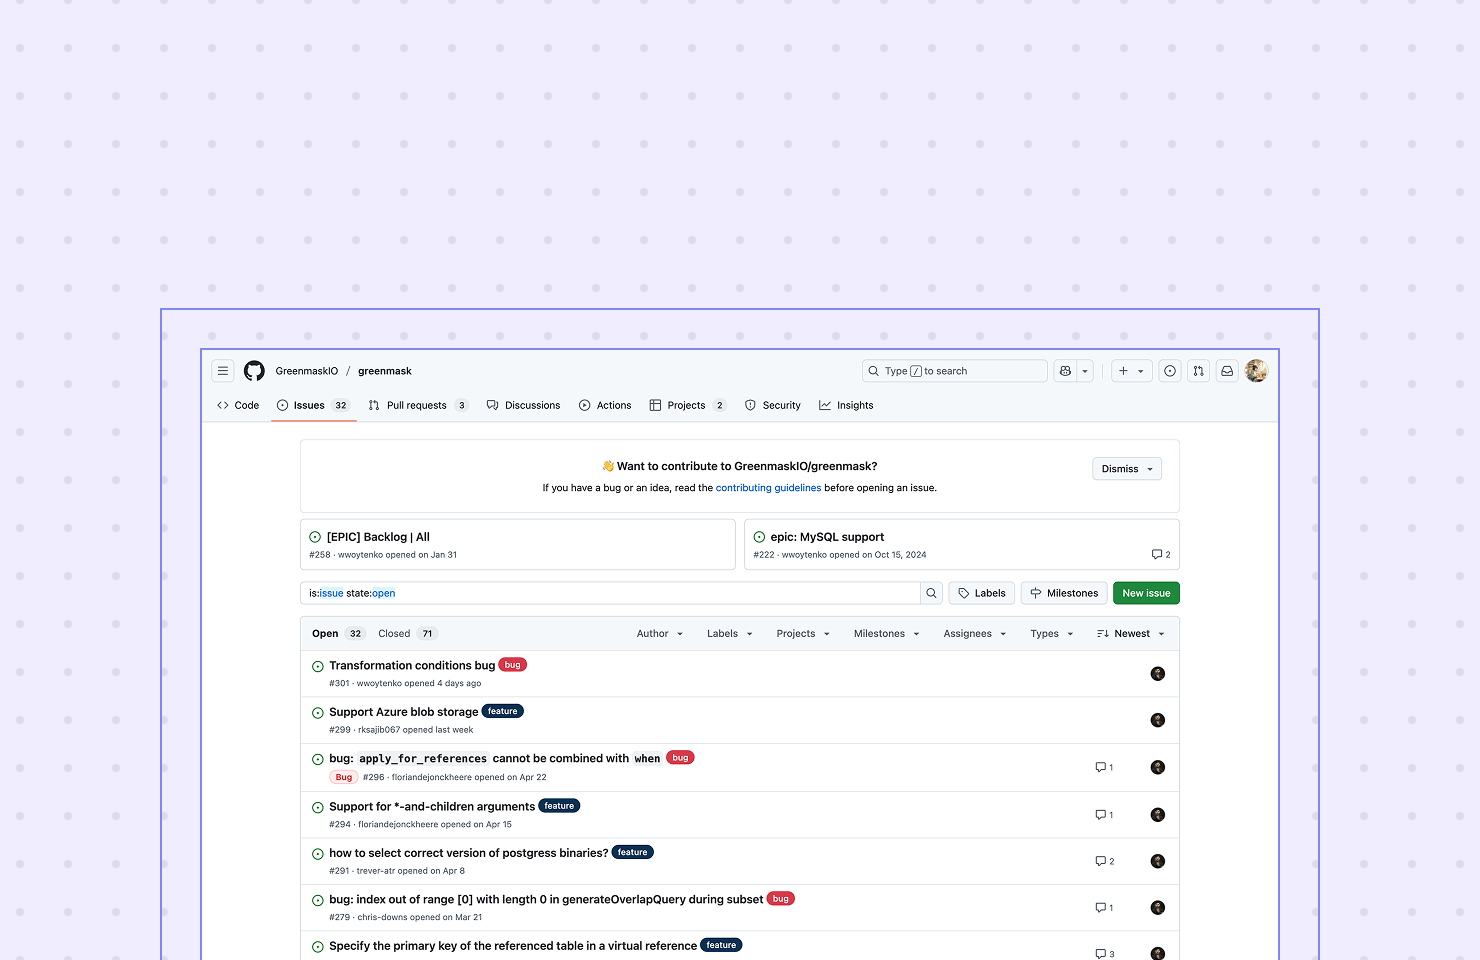The width and height of the screenshot is (1480, 960).
Task: Open comments on generateOverlapQuery issue
Action: click(1104, 908)
